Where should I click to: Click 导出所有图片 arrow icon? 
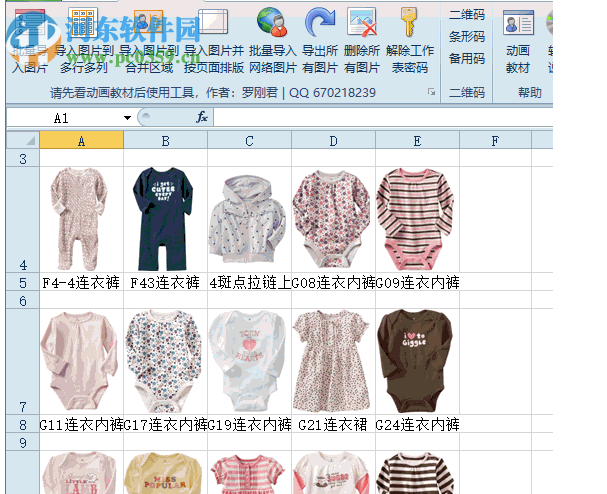coord(320,22)
